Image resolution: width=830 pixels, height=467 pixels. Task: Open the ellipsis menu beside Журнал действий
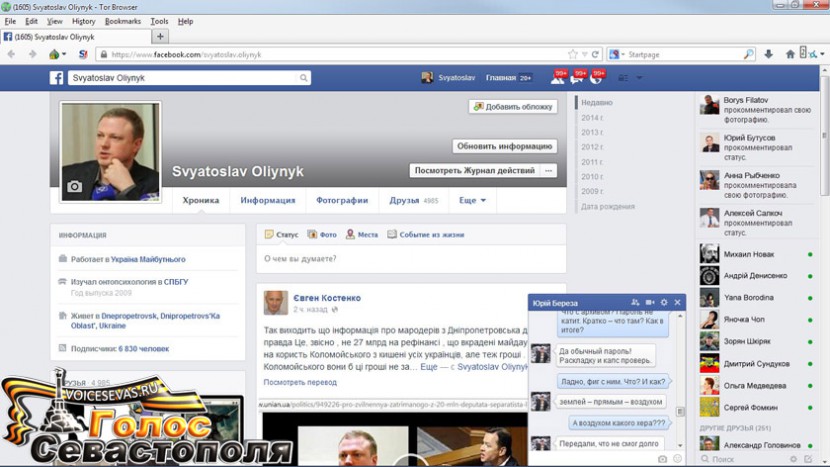[548, 171]
